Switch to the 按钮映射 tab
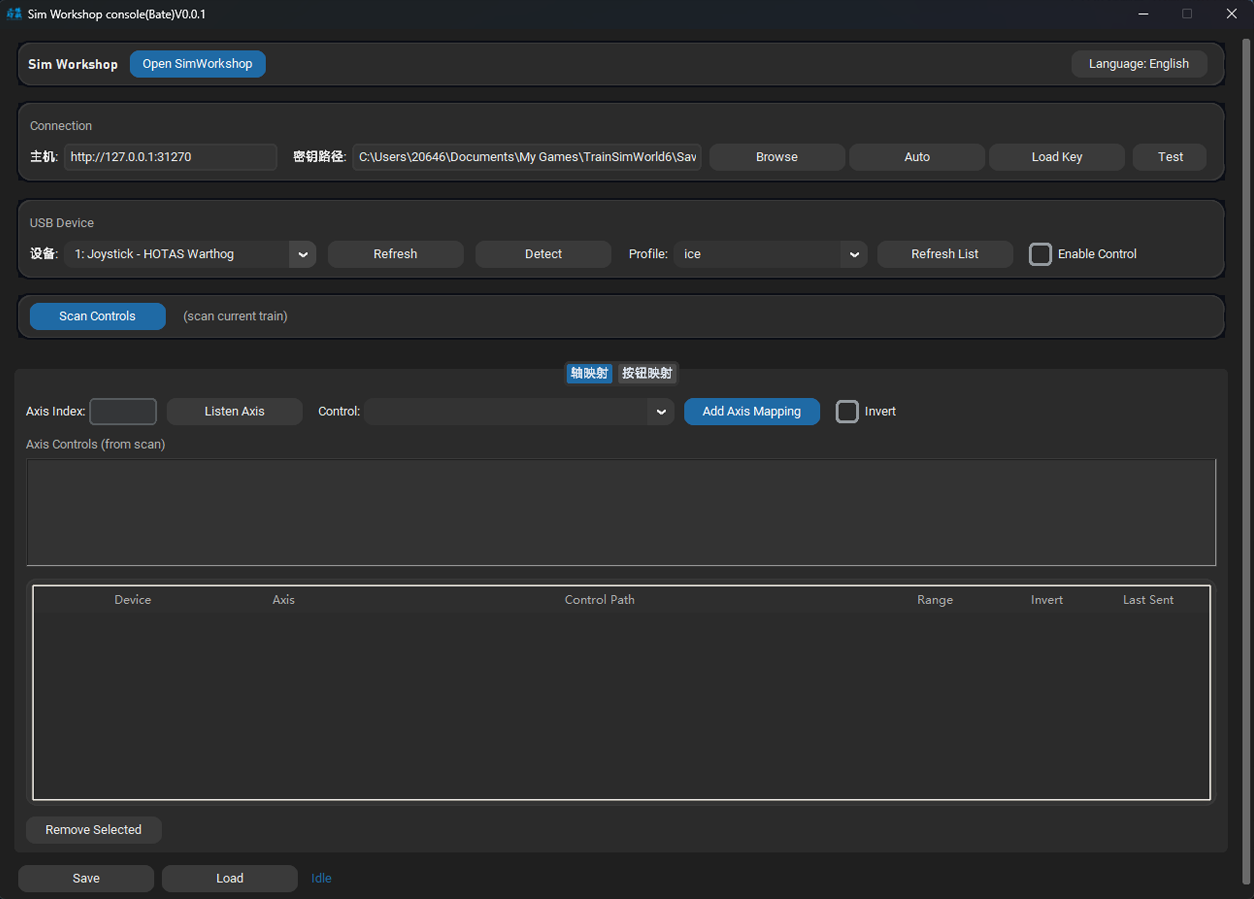The width and height of the screenshot is (1254, 899). click(x=647, y=373)
